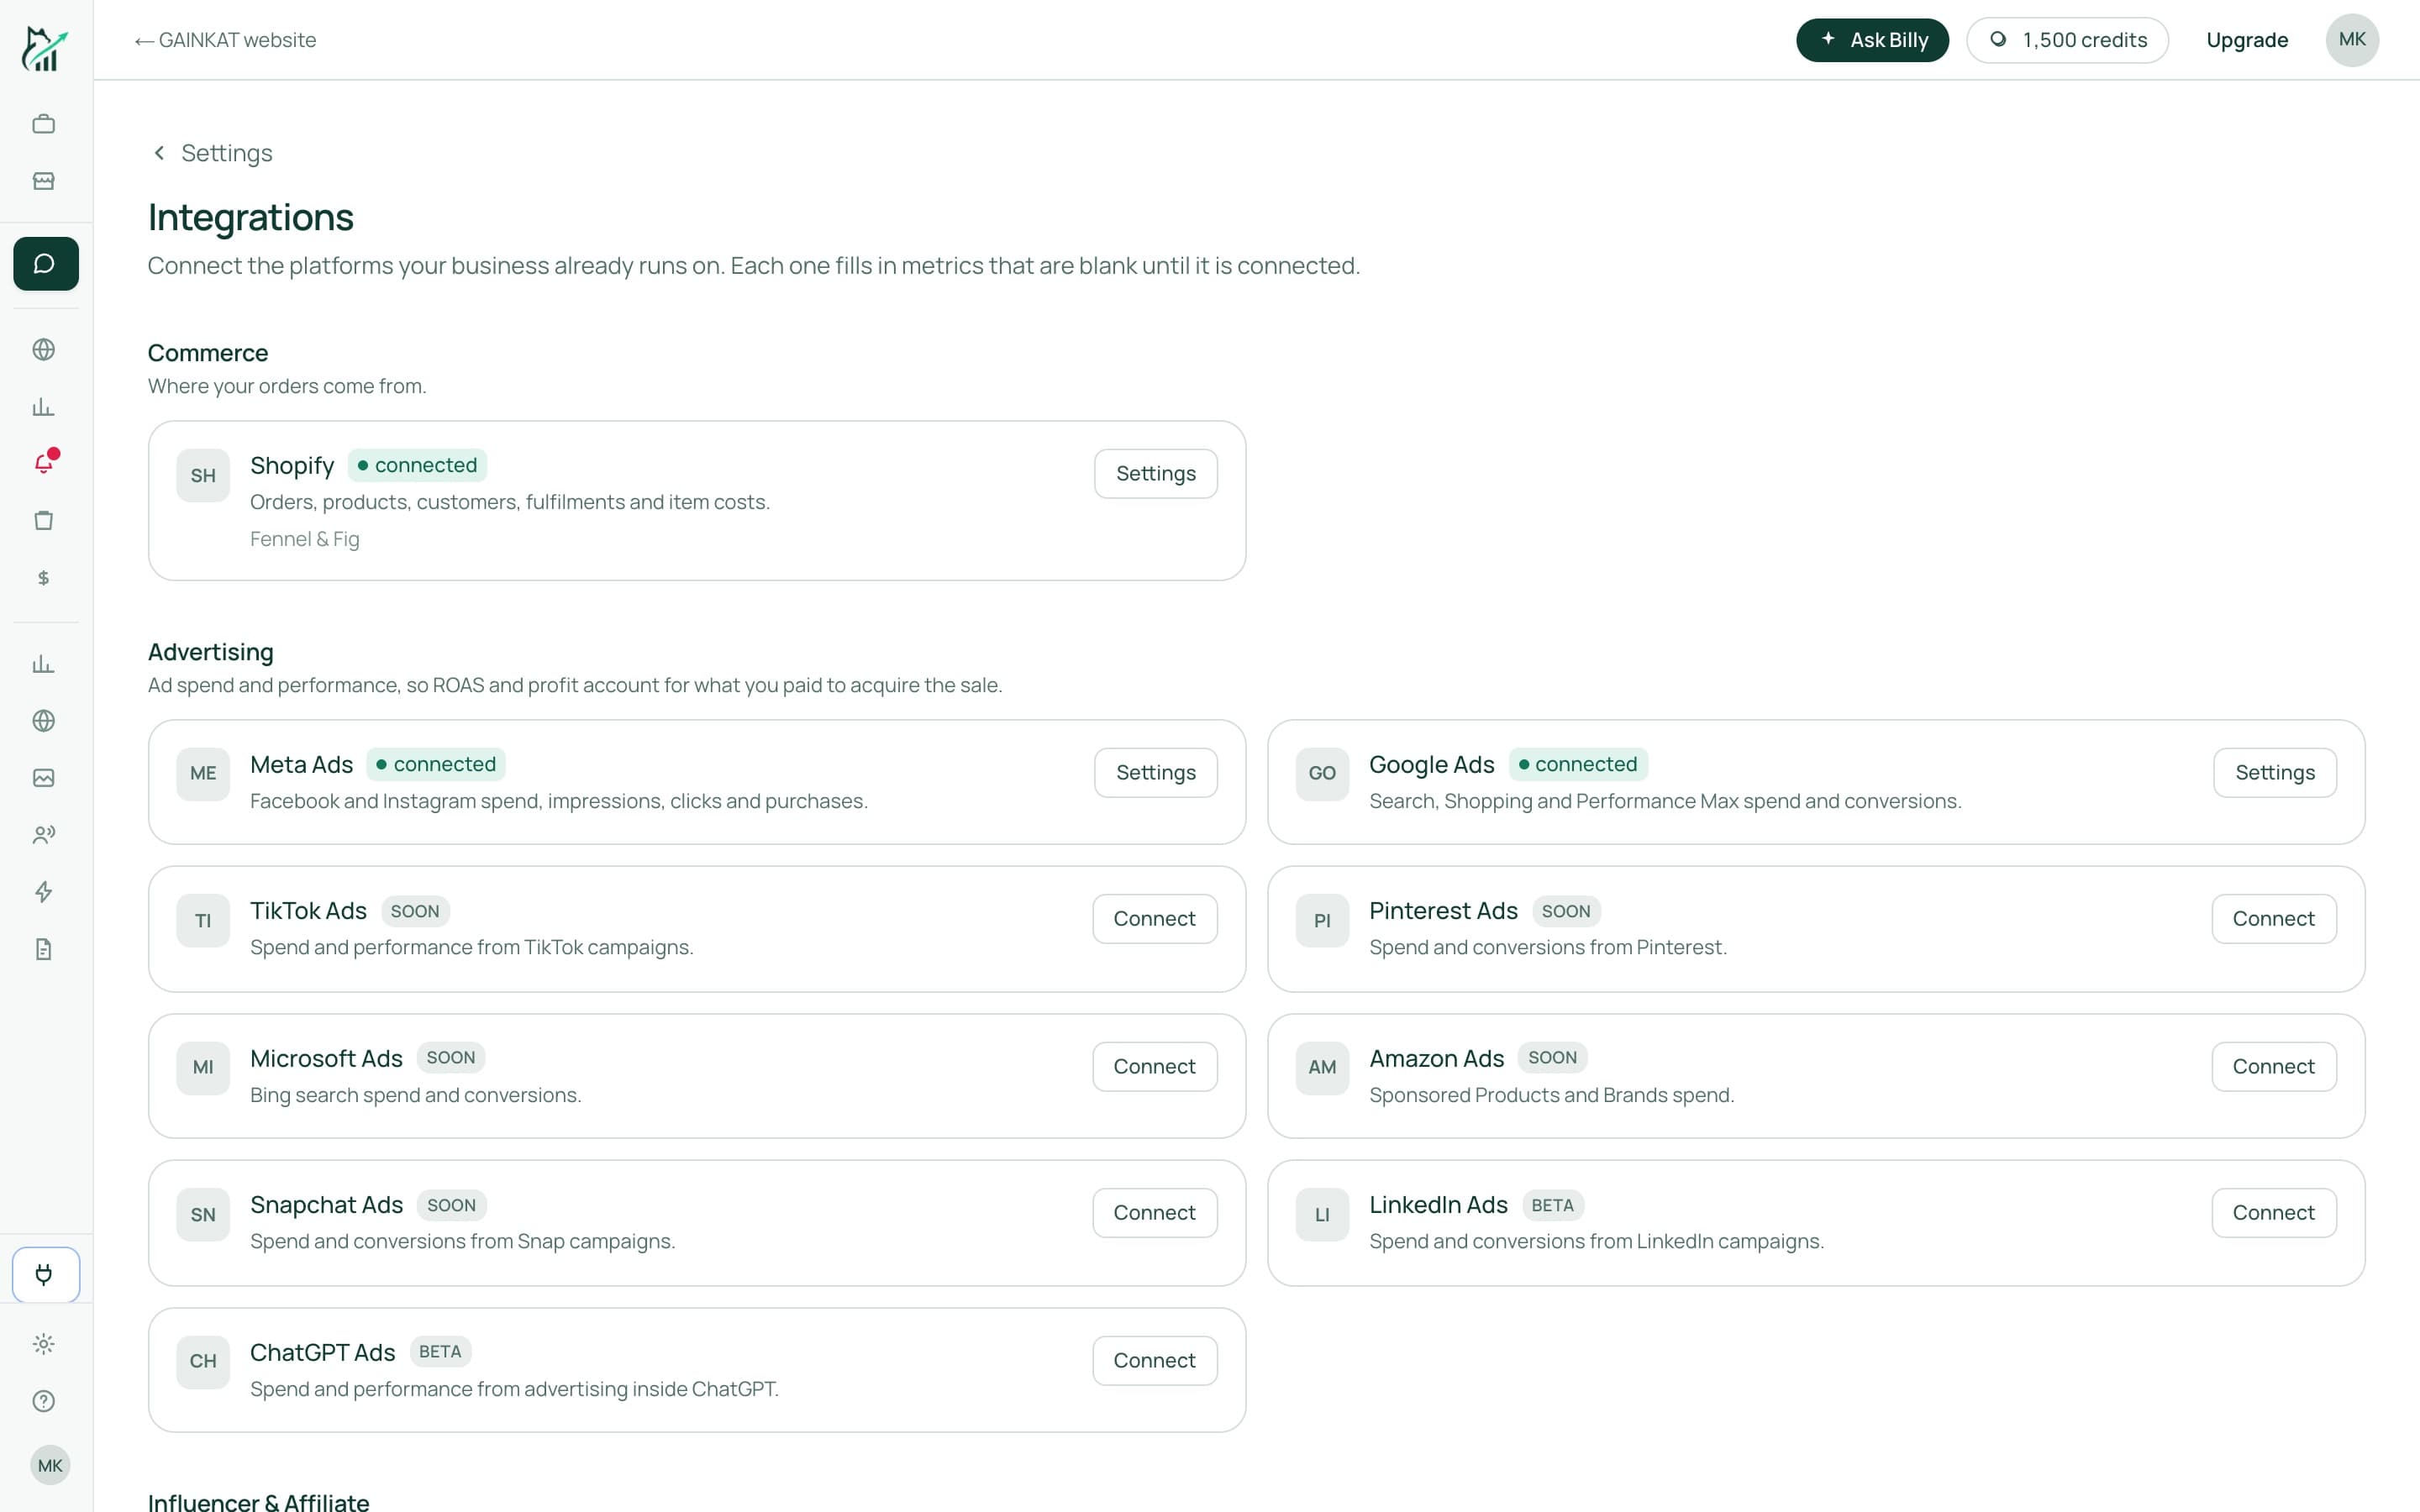
Task: Connect Amazon Ads
Action: click(2274, 1067)
